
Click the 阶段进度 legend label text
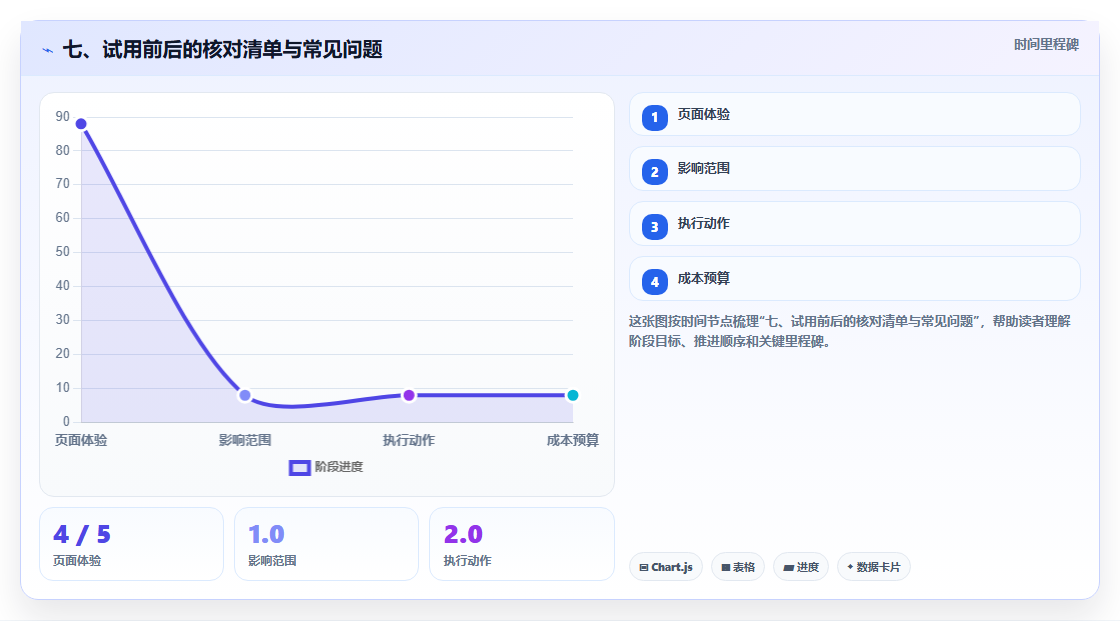[339, 467]
